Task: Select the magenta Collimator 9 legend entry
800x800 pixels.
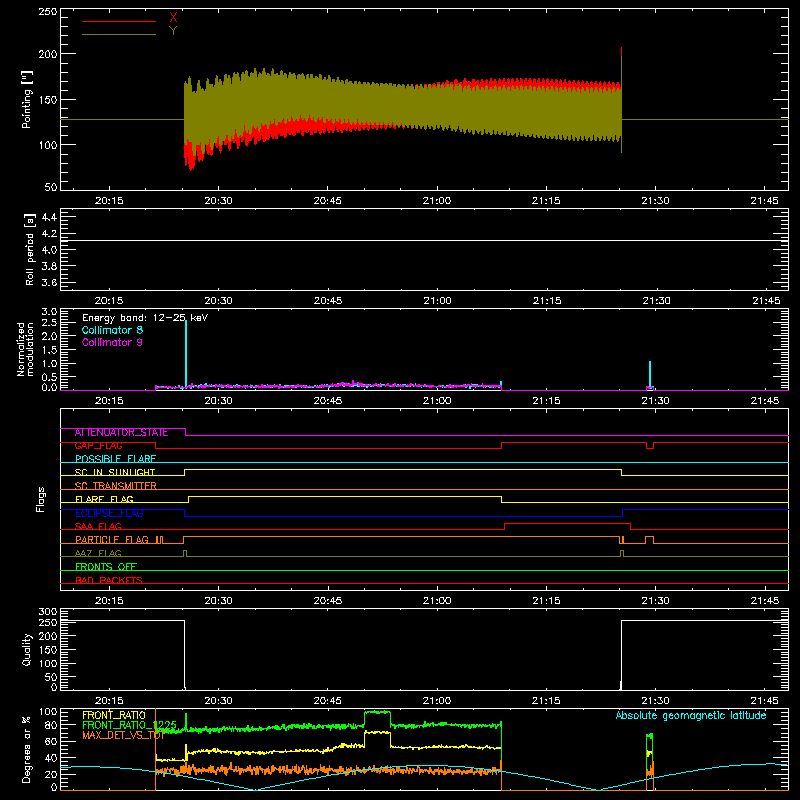Action: [x=112, y=342]
